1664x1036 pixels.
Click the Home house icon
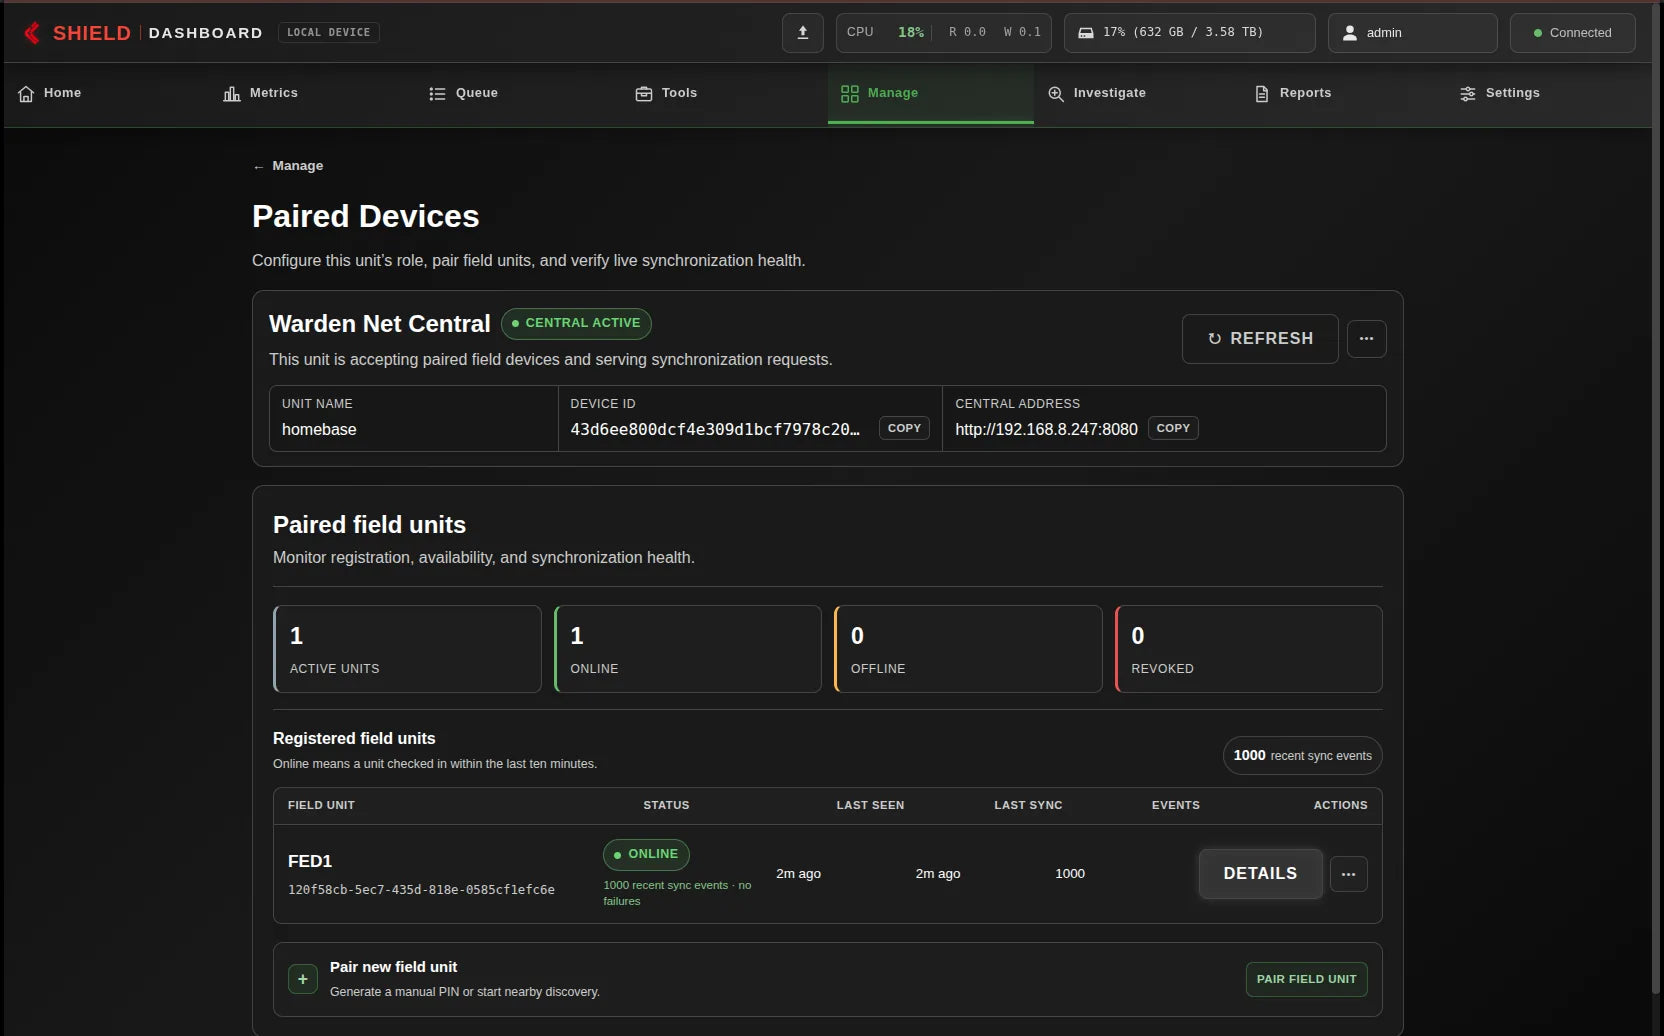coord(26,93)
